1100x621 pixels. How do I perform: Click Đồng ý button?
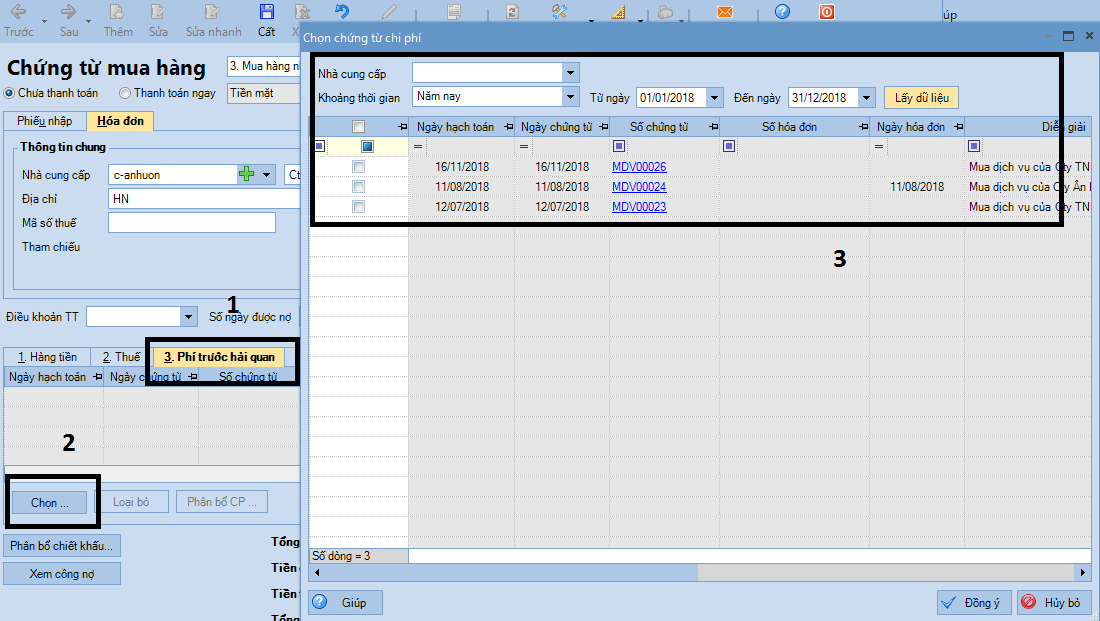click(x=974, y=603)
